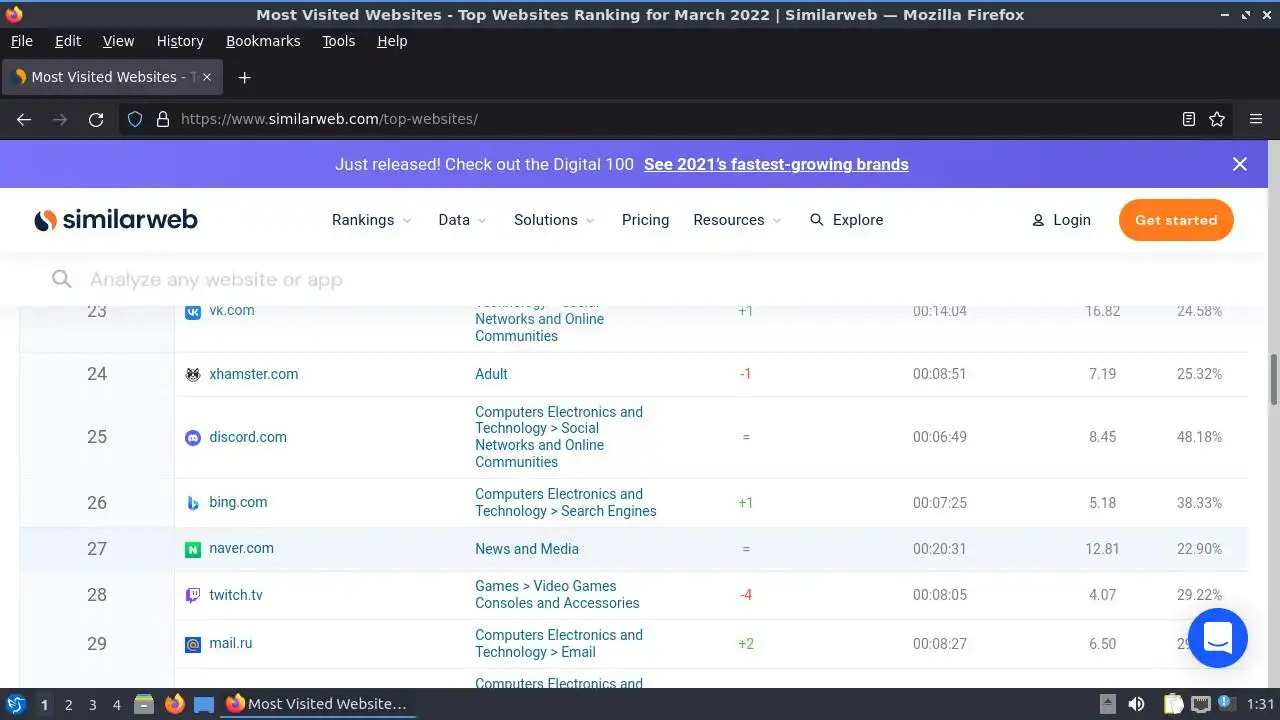Click the News and Media category link

(x=527, y=549)
